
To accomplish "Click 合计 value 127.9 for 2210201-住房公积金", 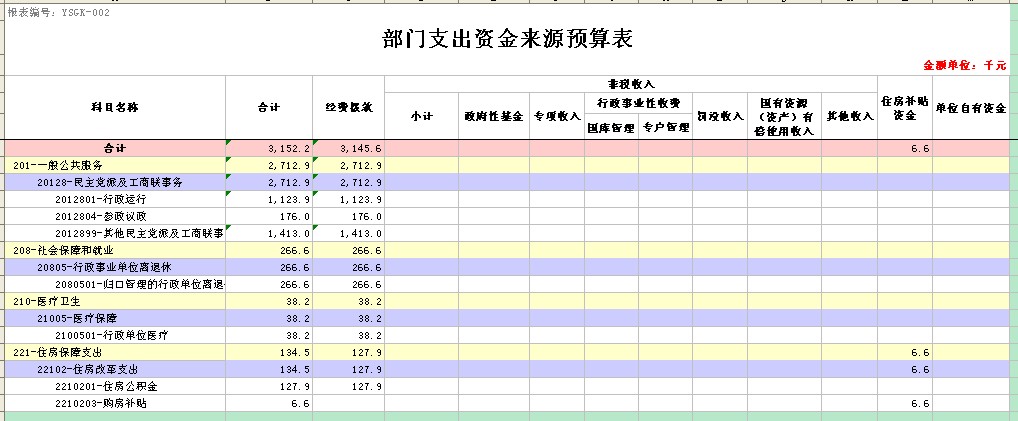I will point(295,387).
